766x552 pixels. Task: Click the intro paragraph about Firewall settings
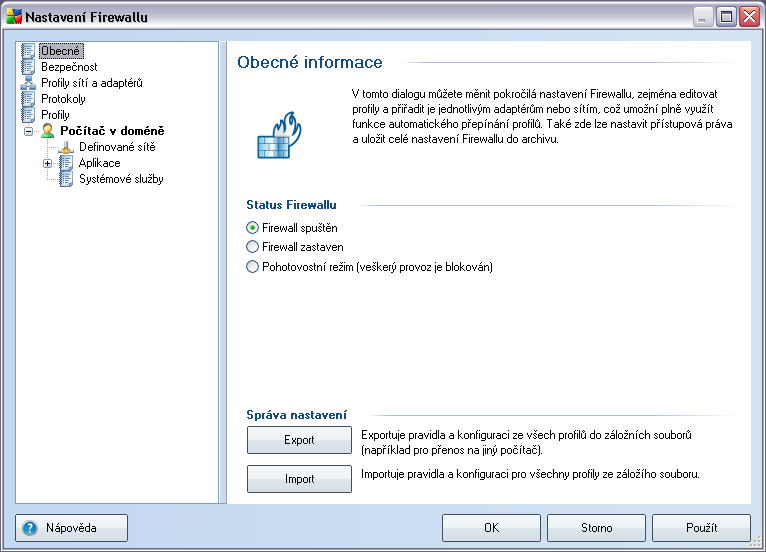pos(542,116)
